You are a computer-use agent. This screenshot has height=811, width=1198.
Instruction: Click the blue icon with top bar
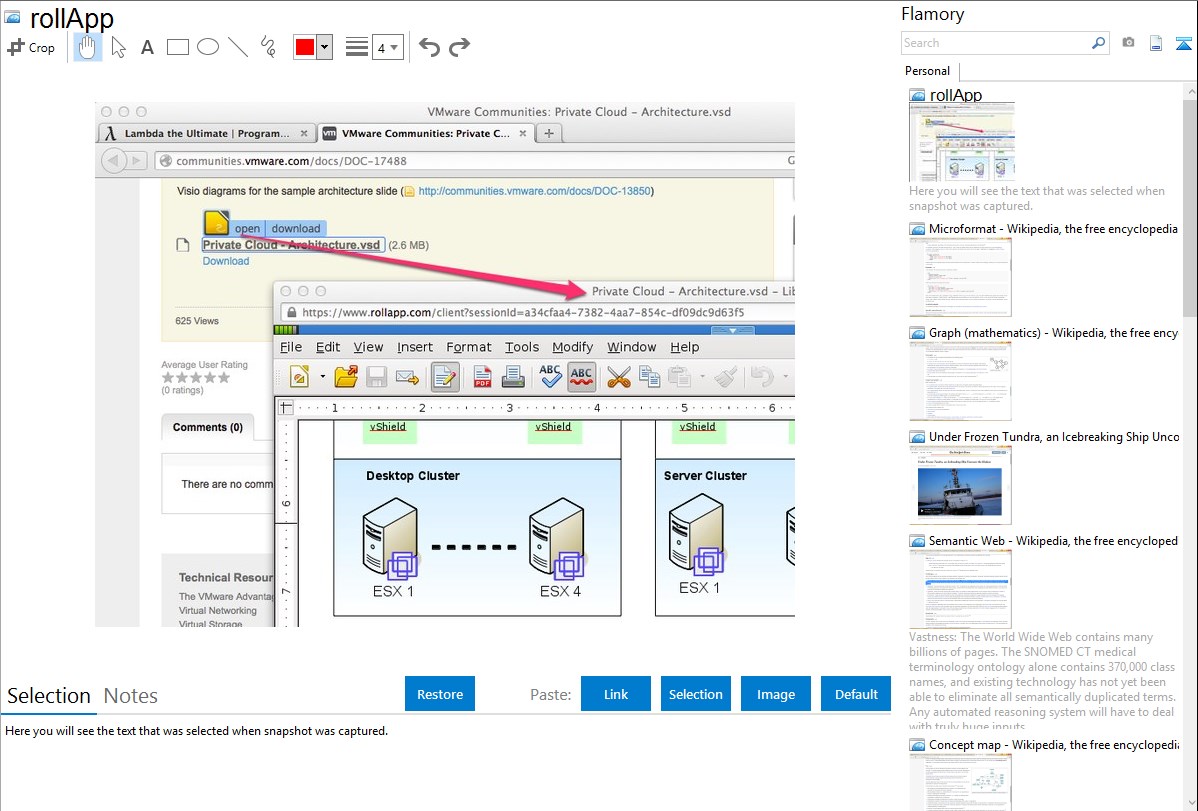pyautogui.click(x=1183, y=43)
